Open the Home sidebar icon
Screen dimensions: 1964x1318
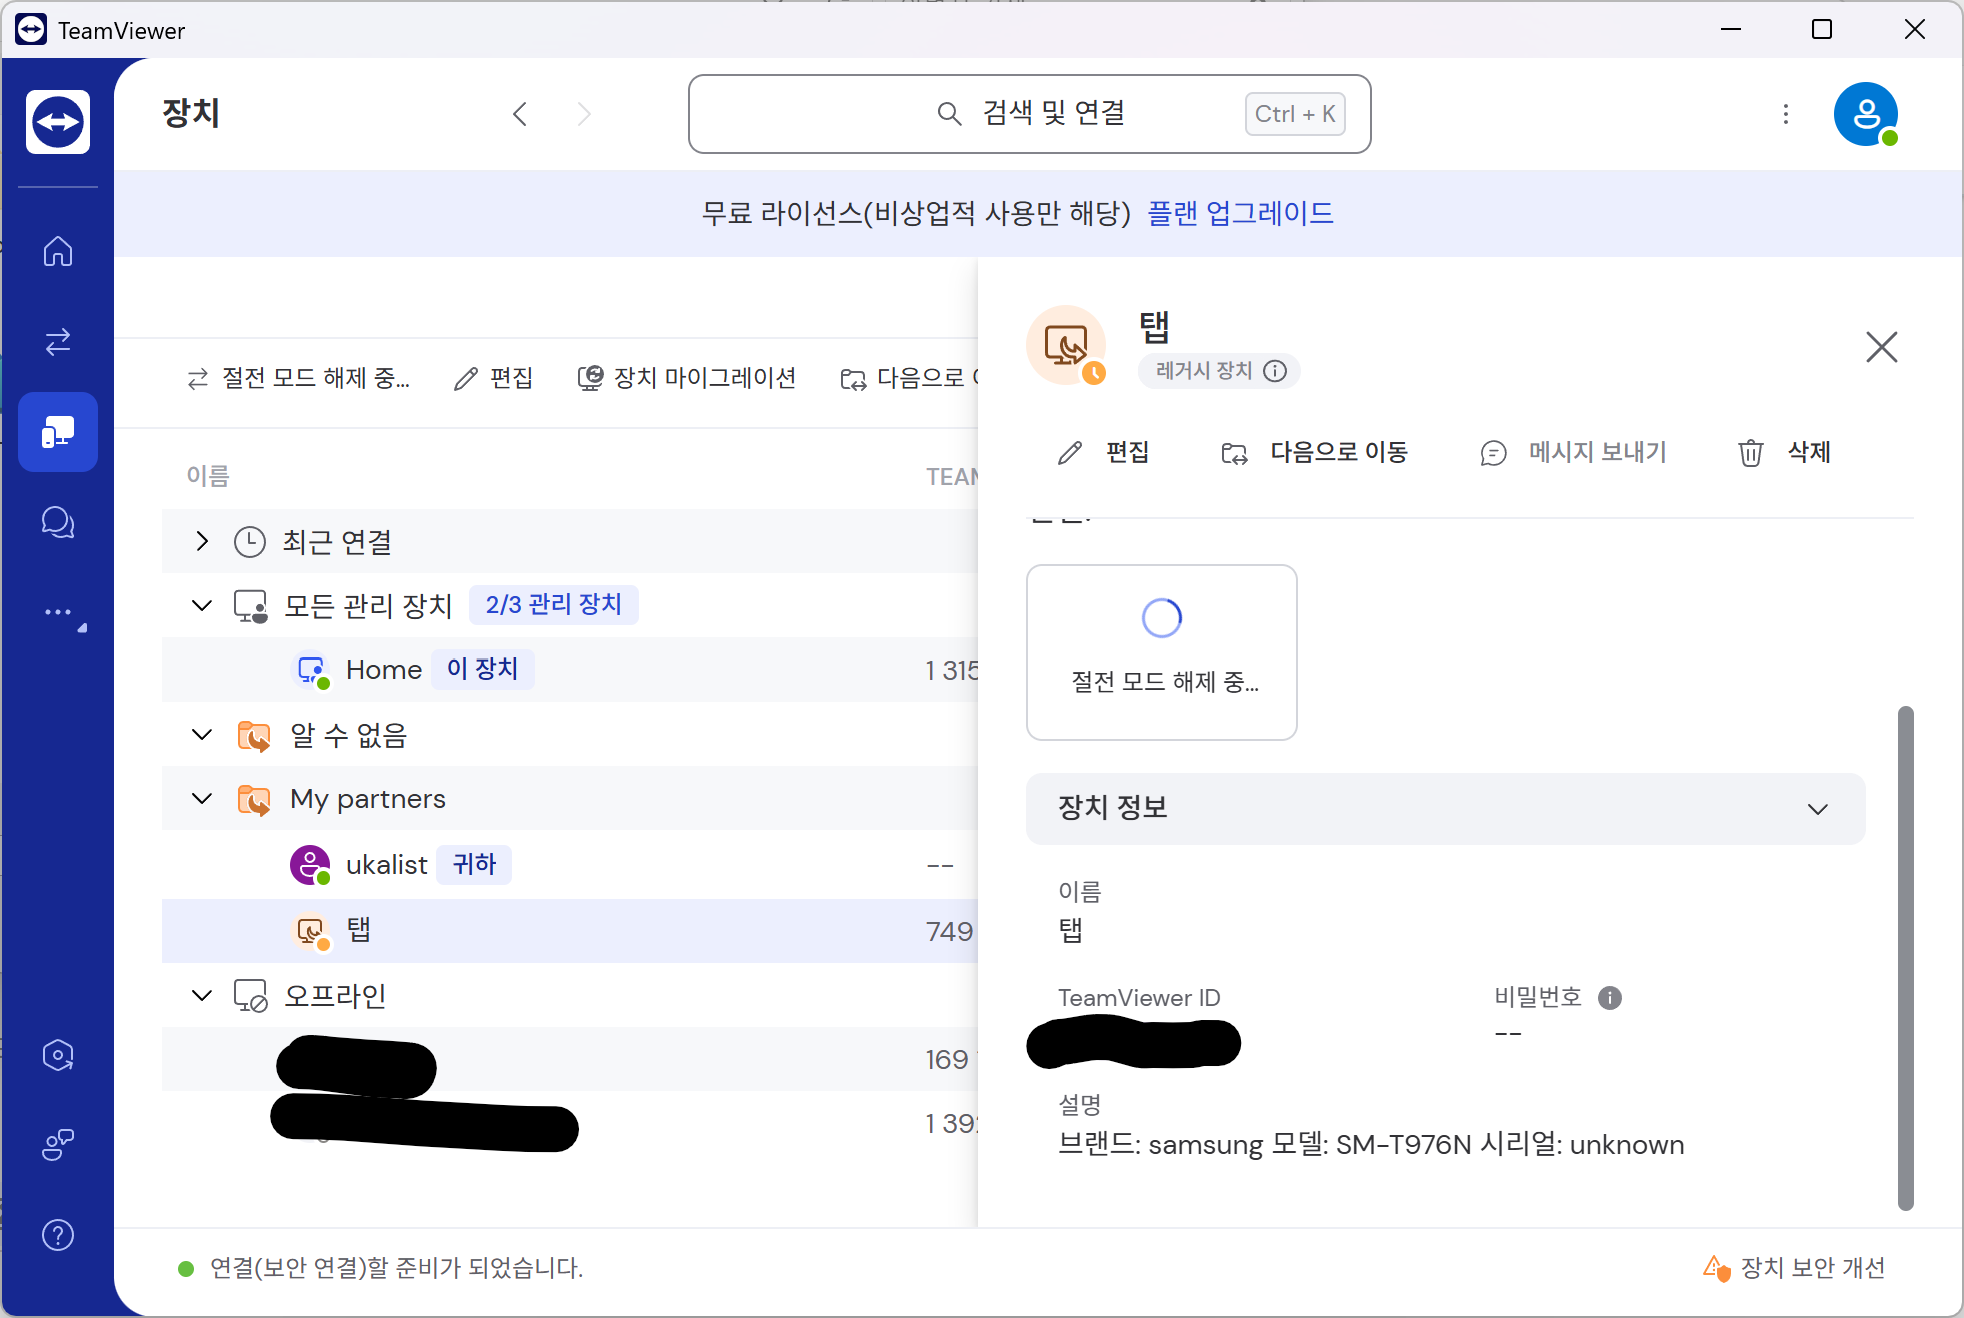[x=58, y=251]
